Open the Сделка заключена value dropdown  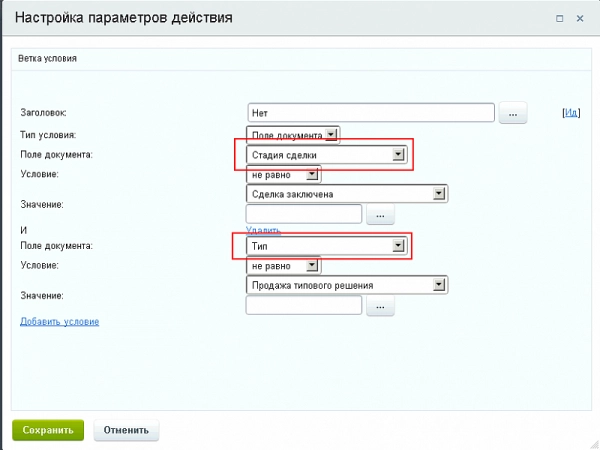346,194
